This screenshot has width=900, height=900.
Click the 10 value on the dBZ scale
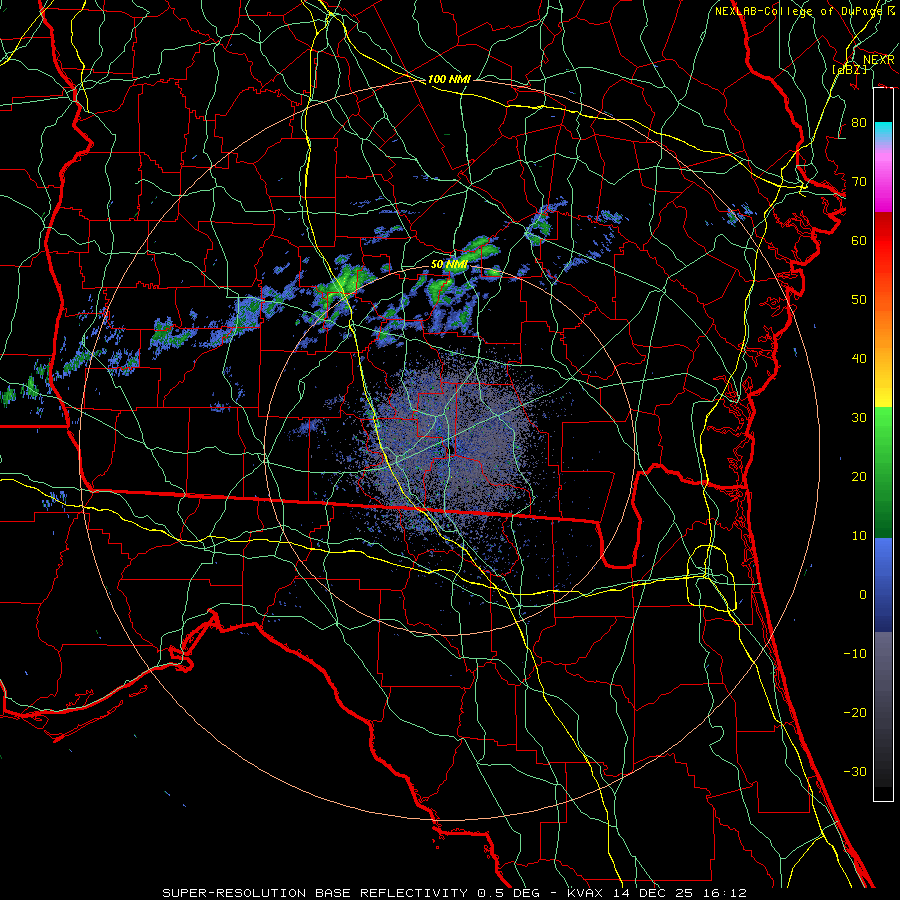(x=859, y=536)
